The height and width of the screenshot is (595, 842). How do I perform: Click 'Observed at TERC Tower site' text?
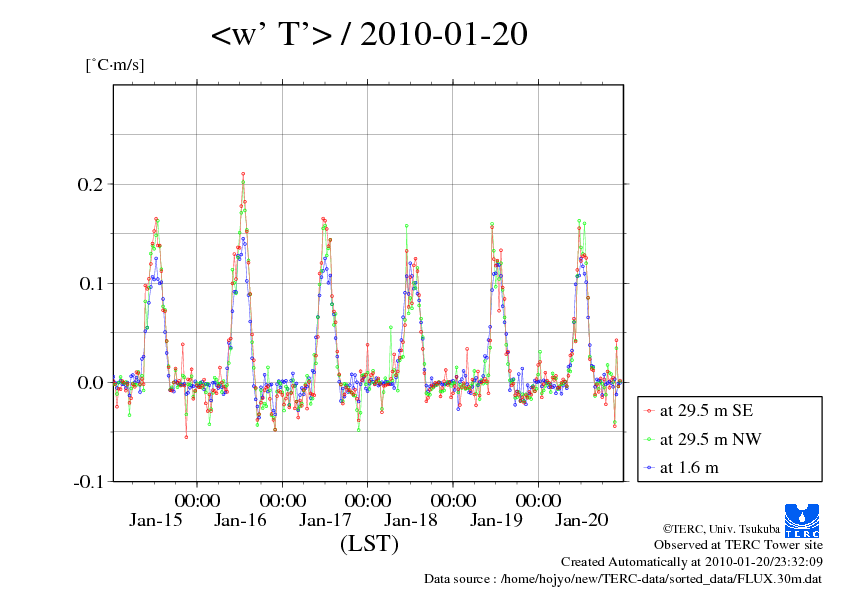(x=738, y=545)
